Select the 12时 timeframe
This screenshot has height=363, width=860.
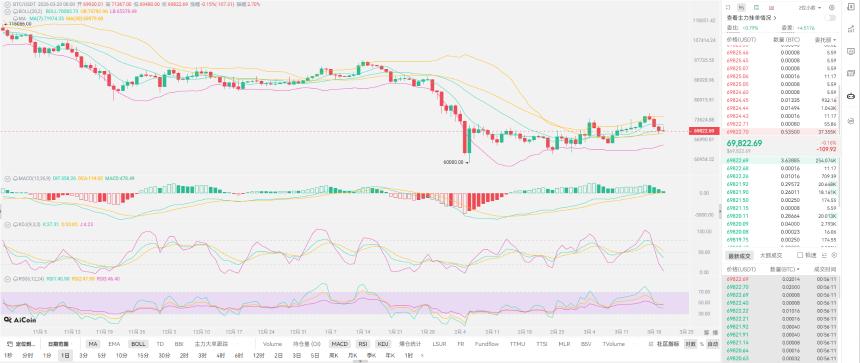click(258, 355)
